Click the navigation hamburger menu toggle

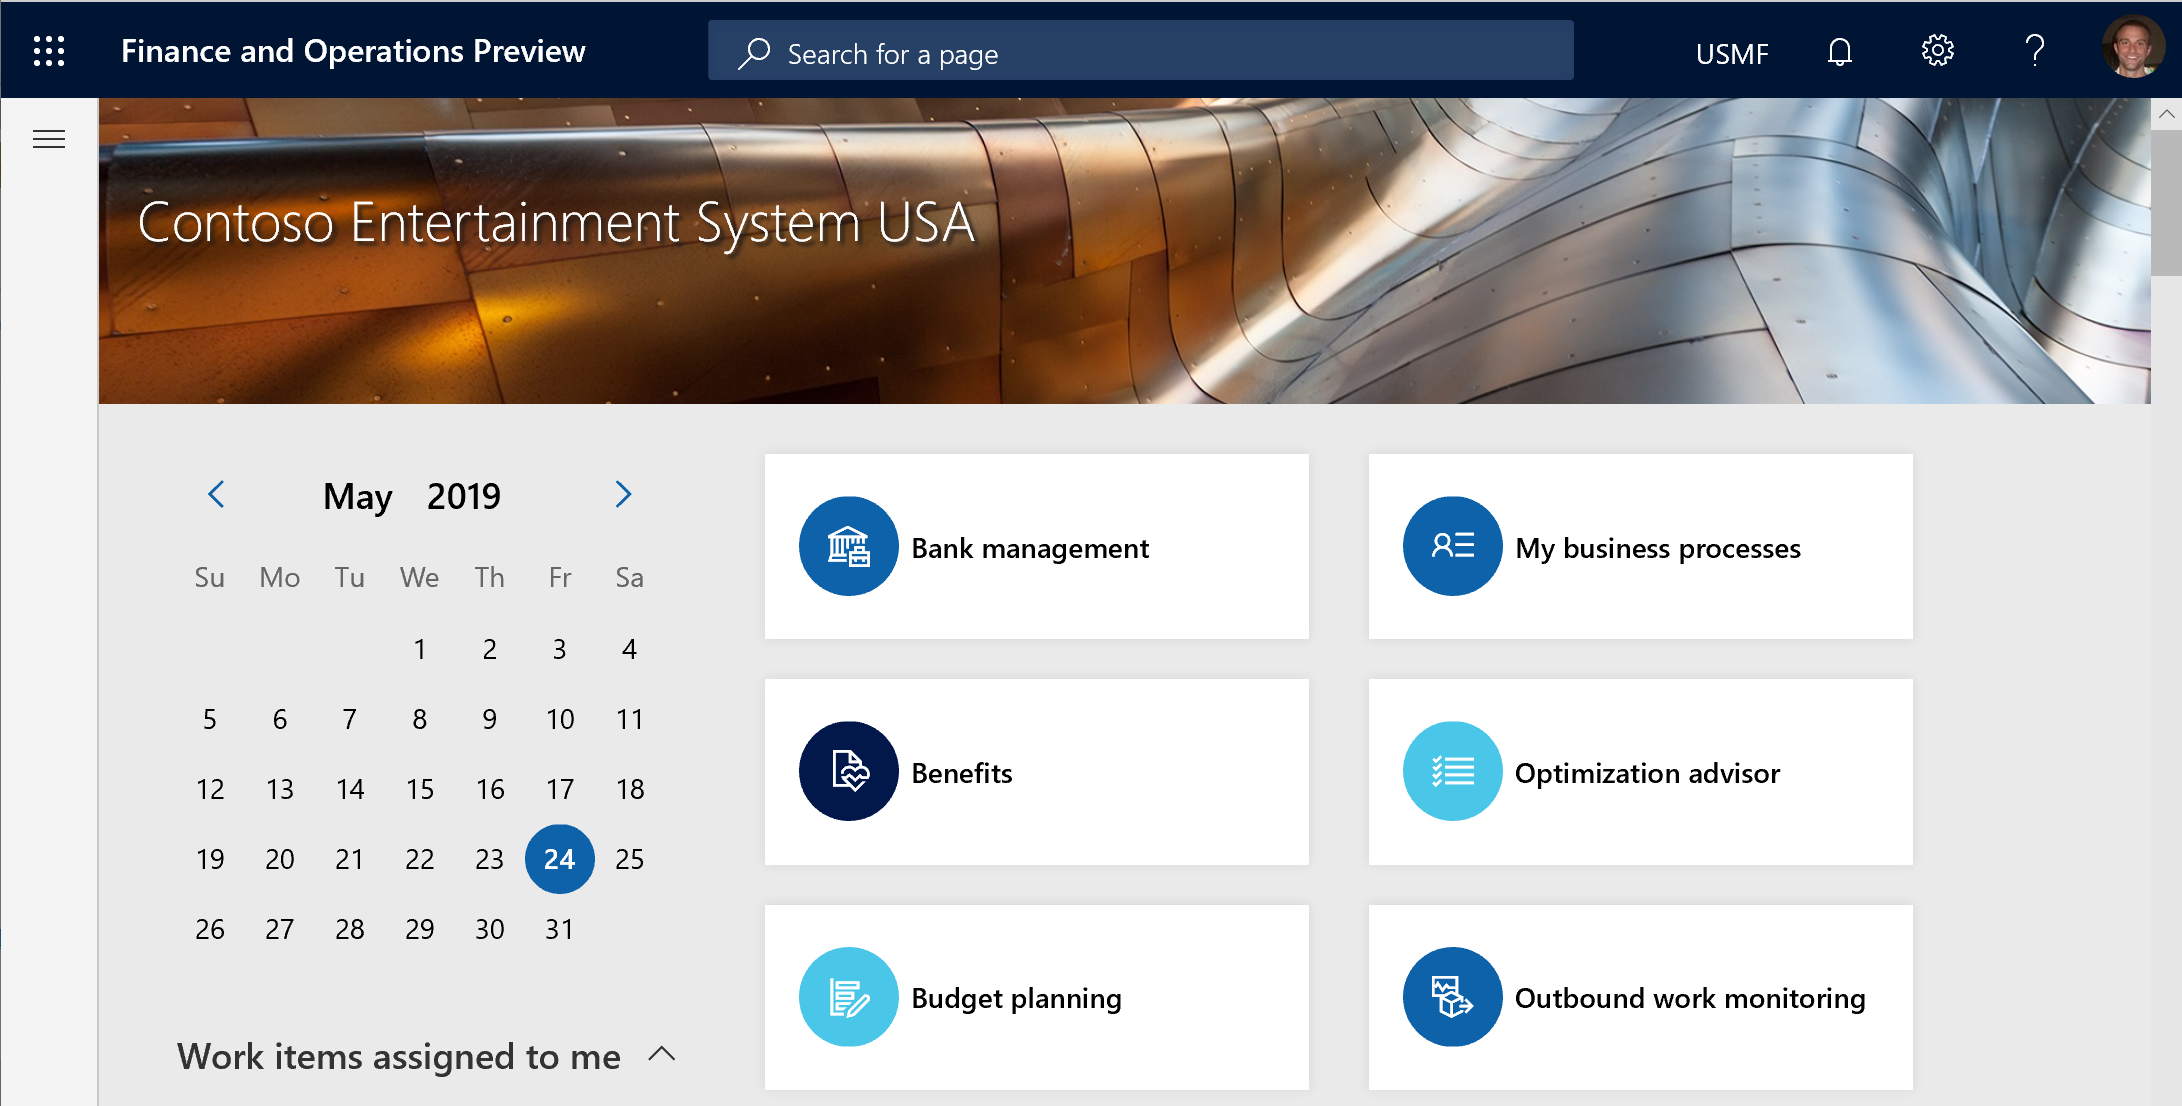pos(49,138)
